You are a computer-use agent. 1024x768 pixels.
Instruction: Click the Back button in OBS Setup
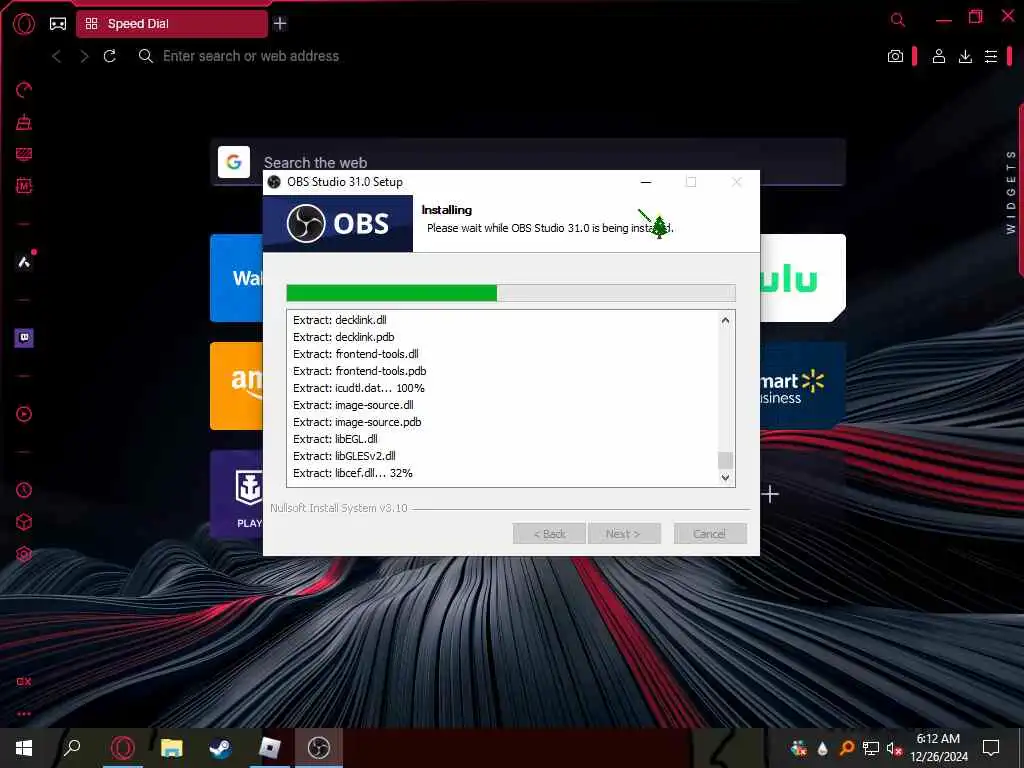[549, 534]
